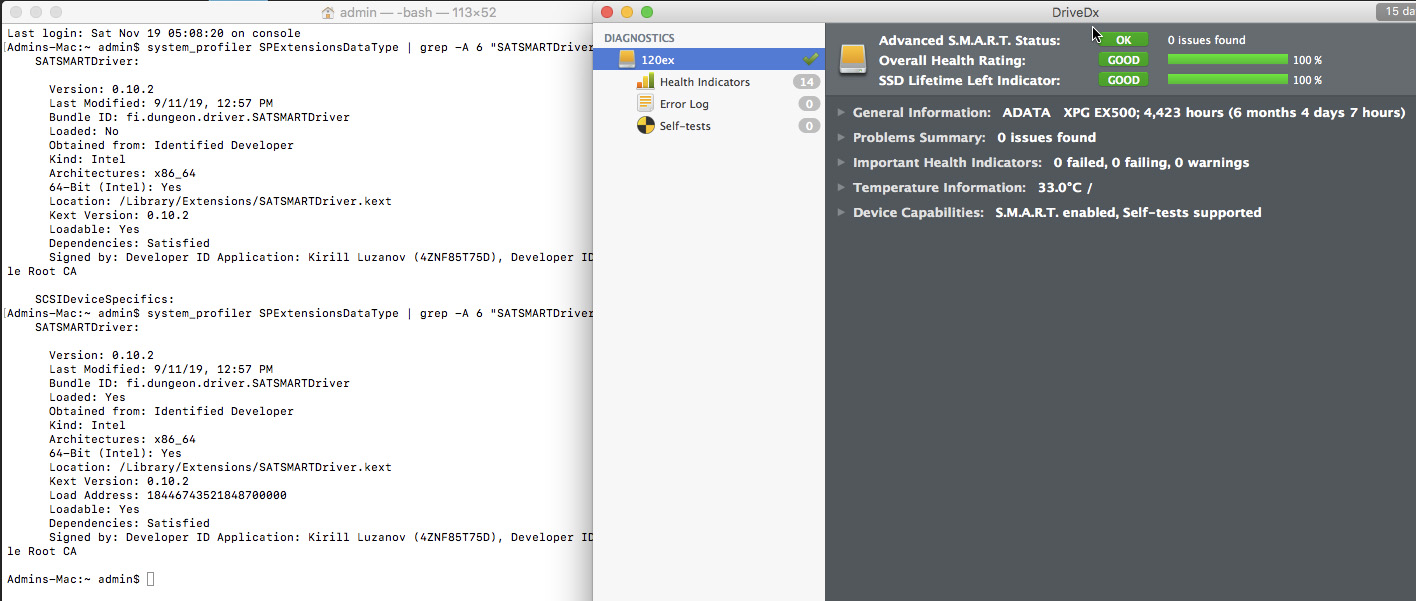Click the large drive icon in summary header
Screen dimensions: 1416x601
[x=853, y=58]
